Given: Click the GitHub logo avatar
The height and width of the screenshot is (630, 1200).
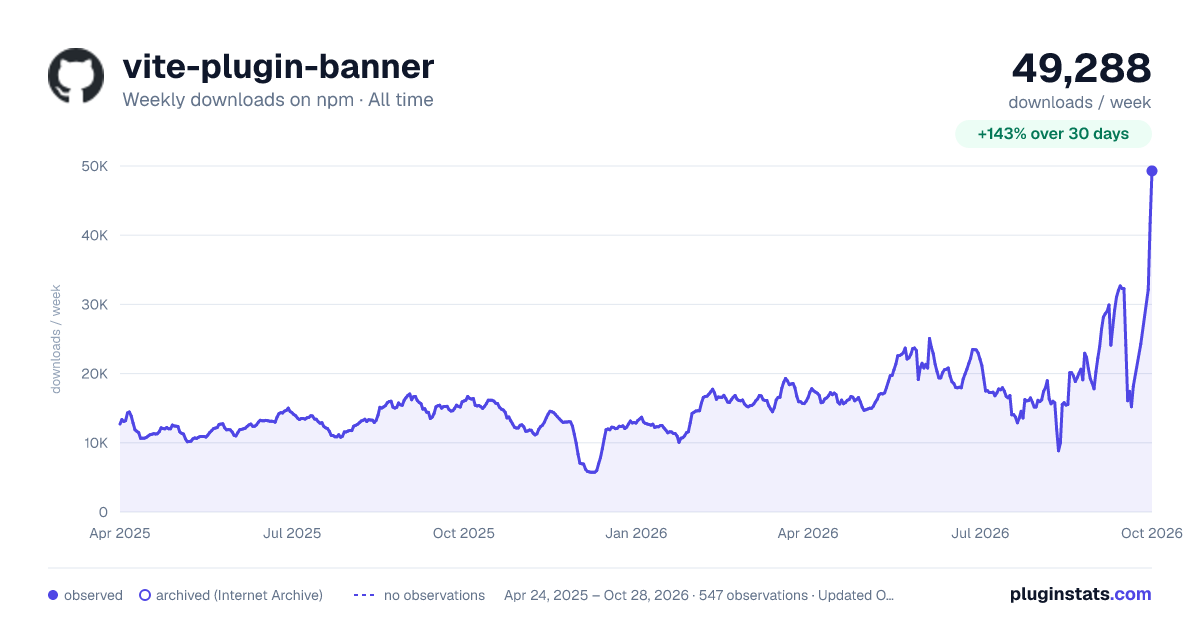Looking at the screenshot, I should (x=76, y=76).
